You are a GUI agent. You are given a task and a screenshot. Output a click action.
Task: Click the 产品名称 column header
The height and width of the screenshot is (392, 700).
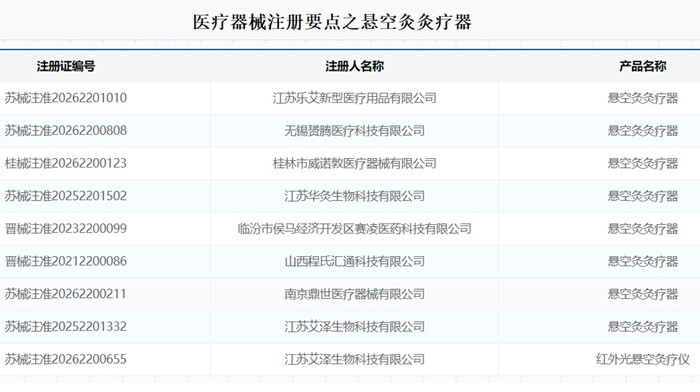(643, 67)
